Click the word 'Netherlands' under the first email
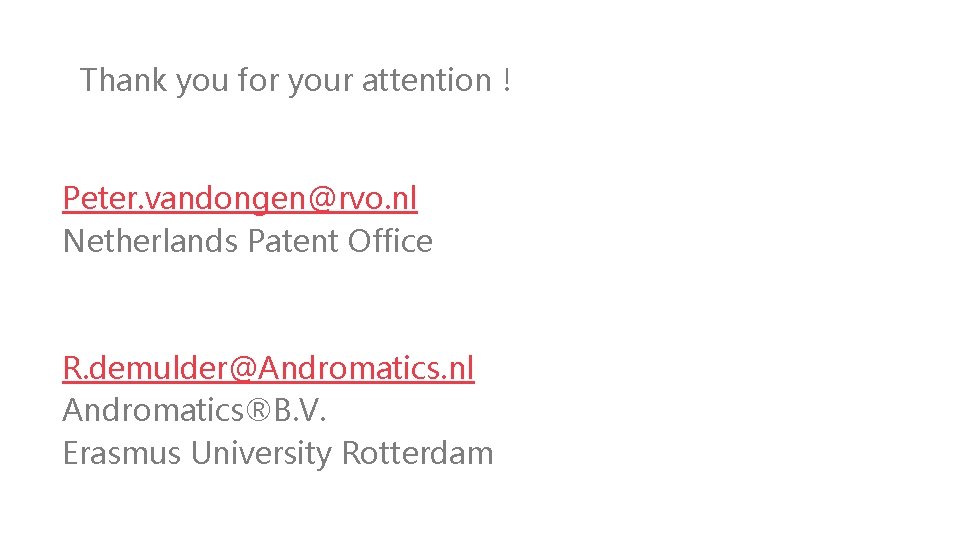This screenshot has height=540, width=960. point(151,242)
